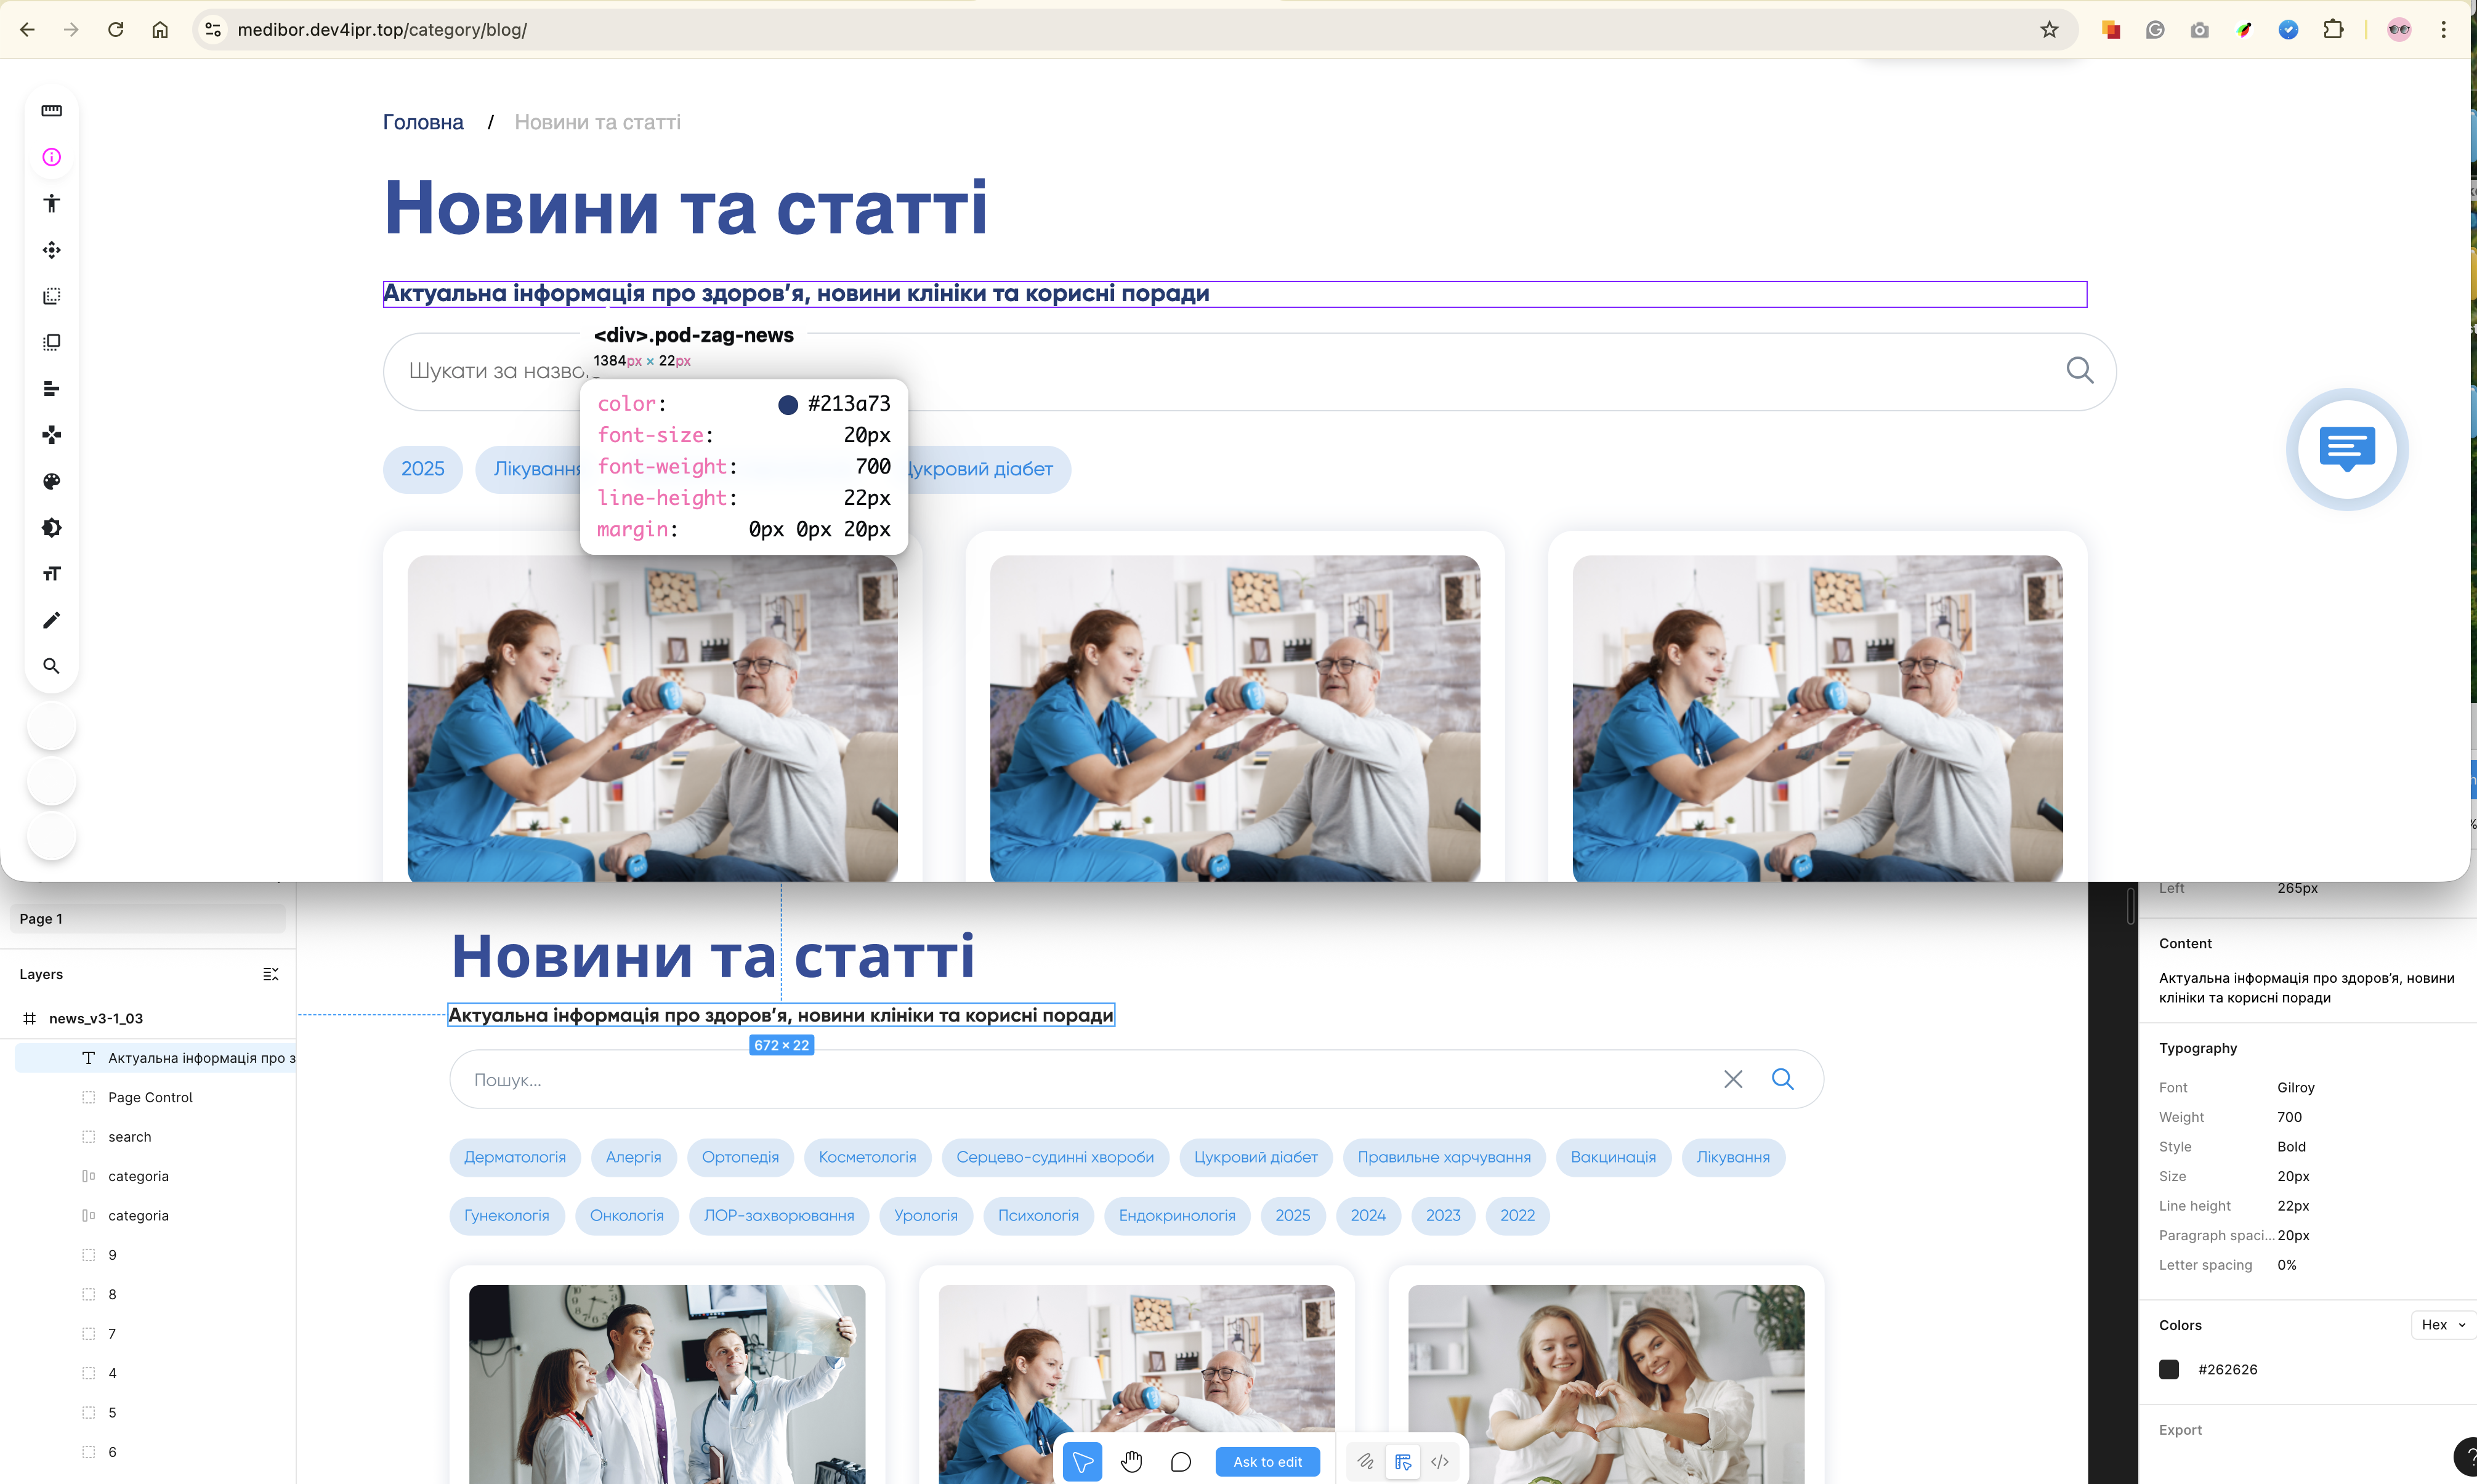Open the Hex color format dropdown
2477x1484 pixels.
[x=2442, y=1325]
